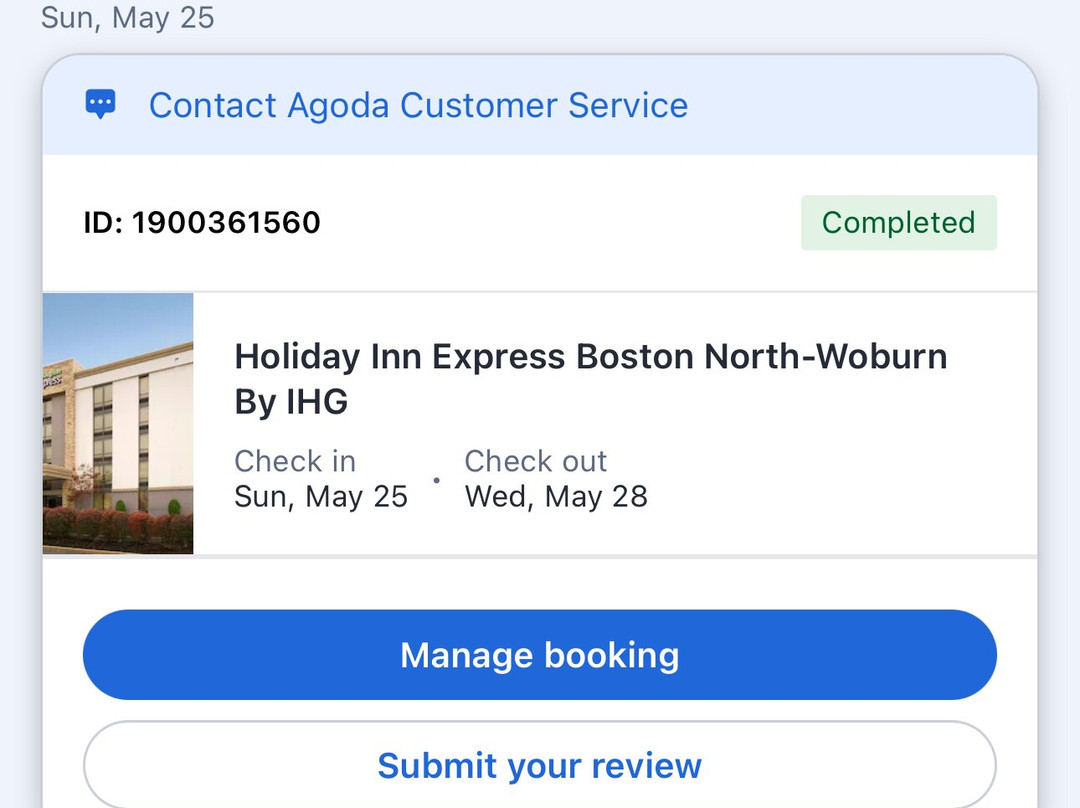Open the Holiday Inn hotel photo thumbnail
The width and height of the screenshot is (1080, 808).
[118, 423]
